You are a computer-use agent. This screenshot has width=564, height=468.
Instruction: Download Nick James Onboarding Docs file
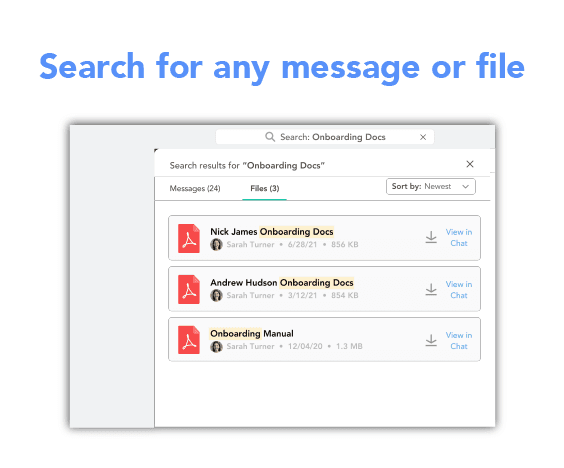(431, 237)
